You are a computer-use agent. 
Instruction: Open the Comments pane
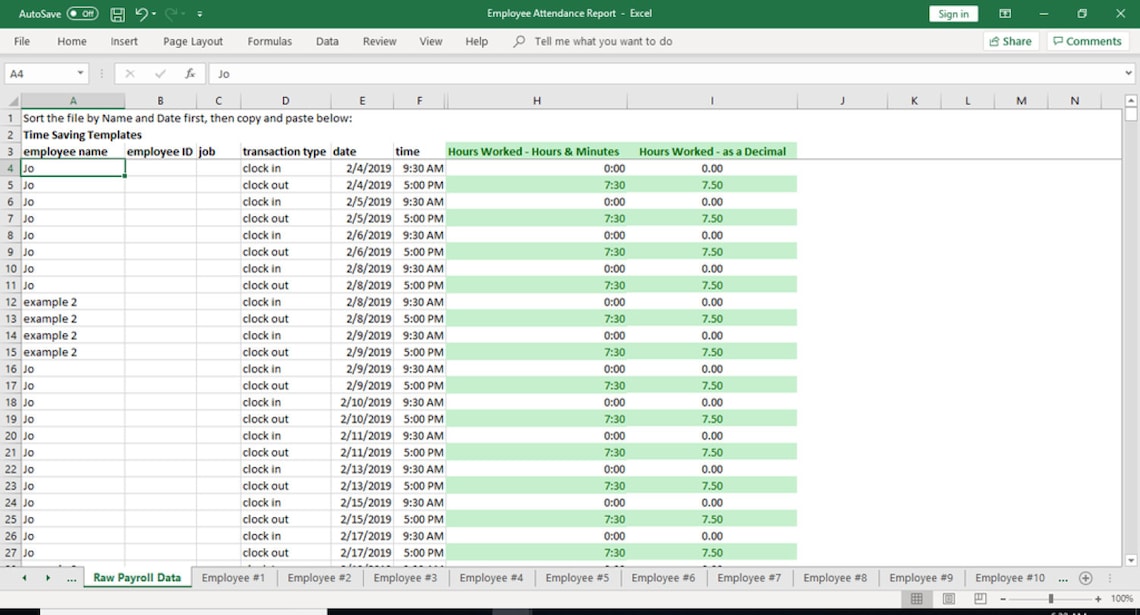[x=1087, y=41]
